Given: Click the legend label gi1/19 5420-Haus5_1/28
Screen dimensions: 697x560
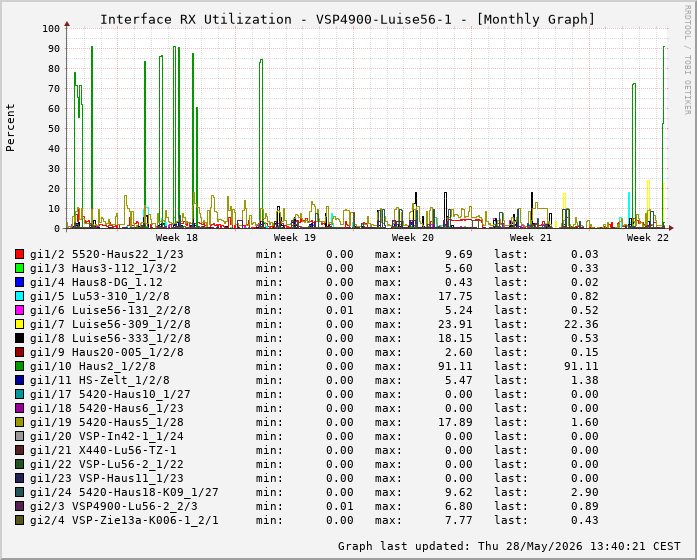Looking at the screenshot, I should pos(107,422).
